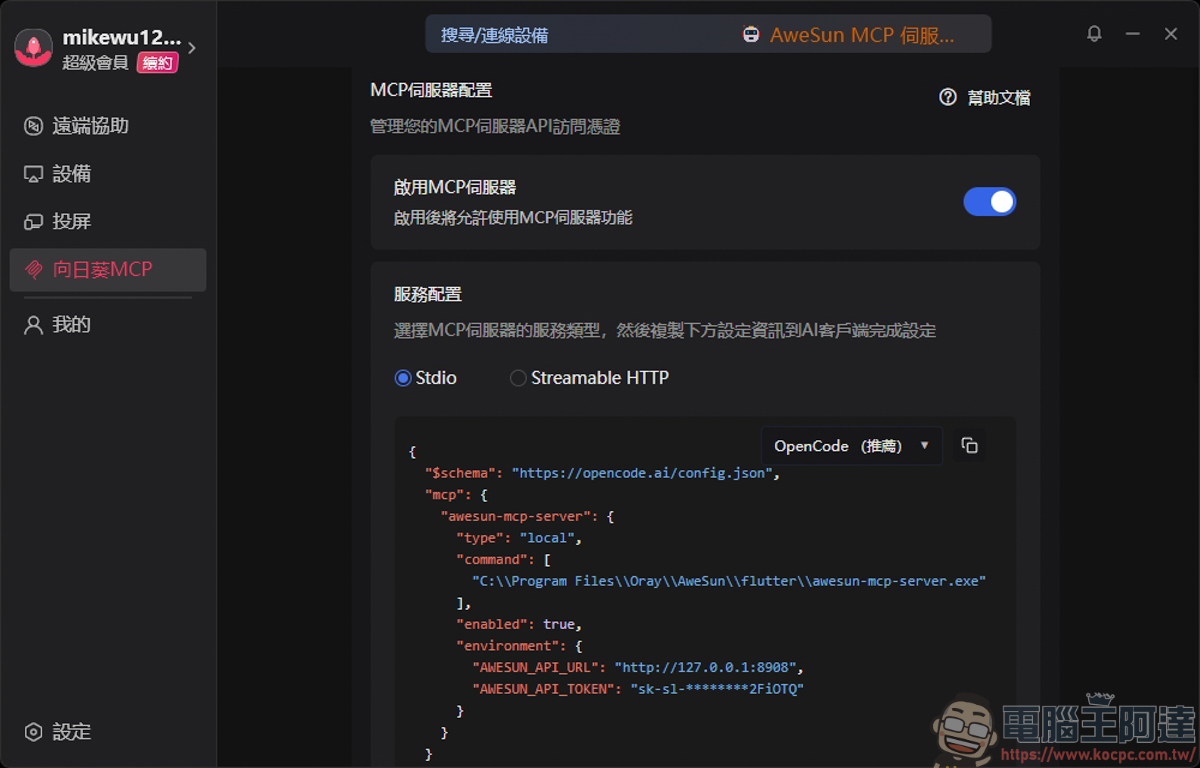Open 設備 in the sidebar

click(108, 174)
